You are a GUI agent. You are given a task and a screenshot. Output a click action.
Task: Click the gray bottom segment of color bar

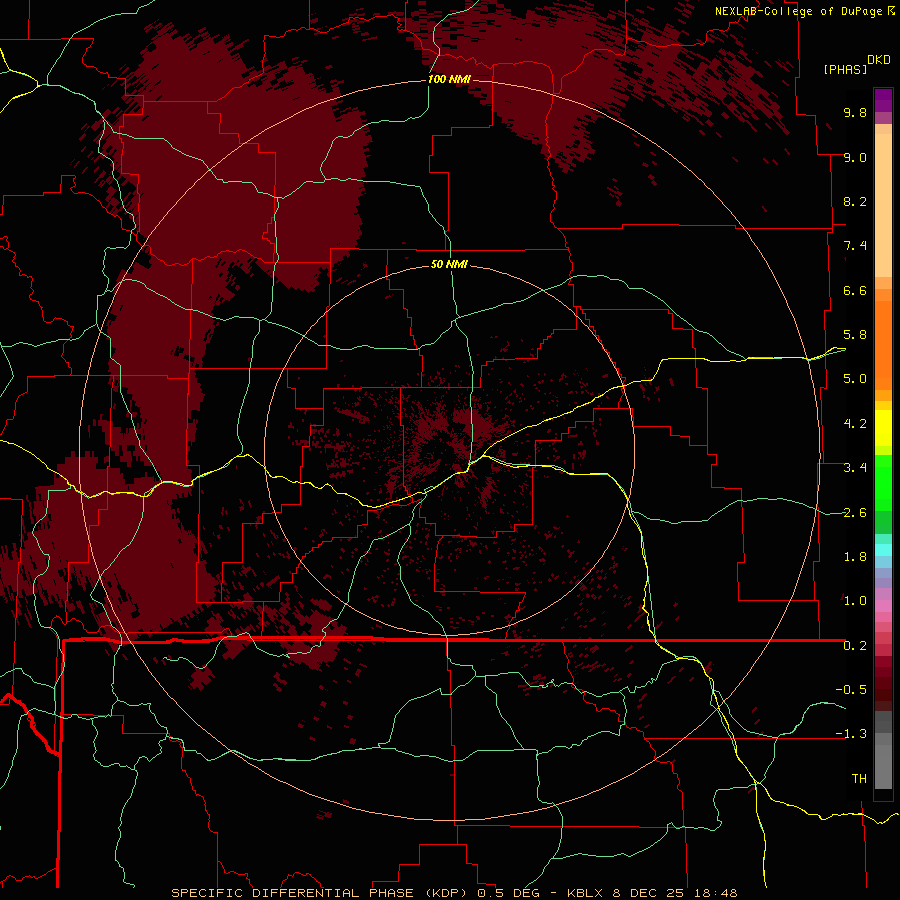pos(883,766)
